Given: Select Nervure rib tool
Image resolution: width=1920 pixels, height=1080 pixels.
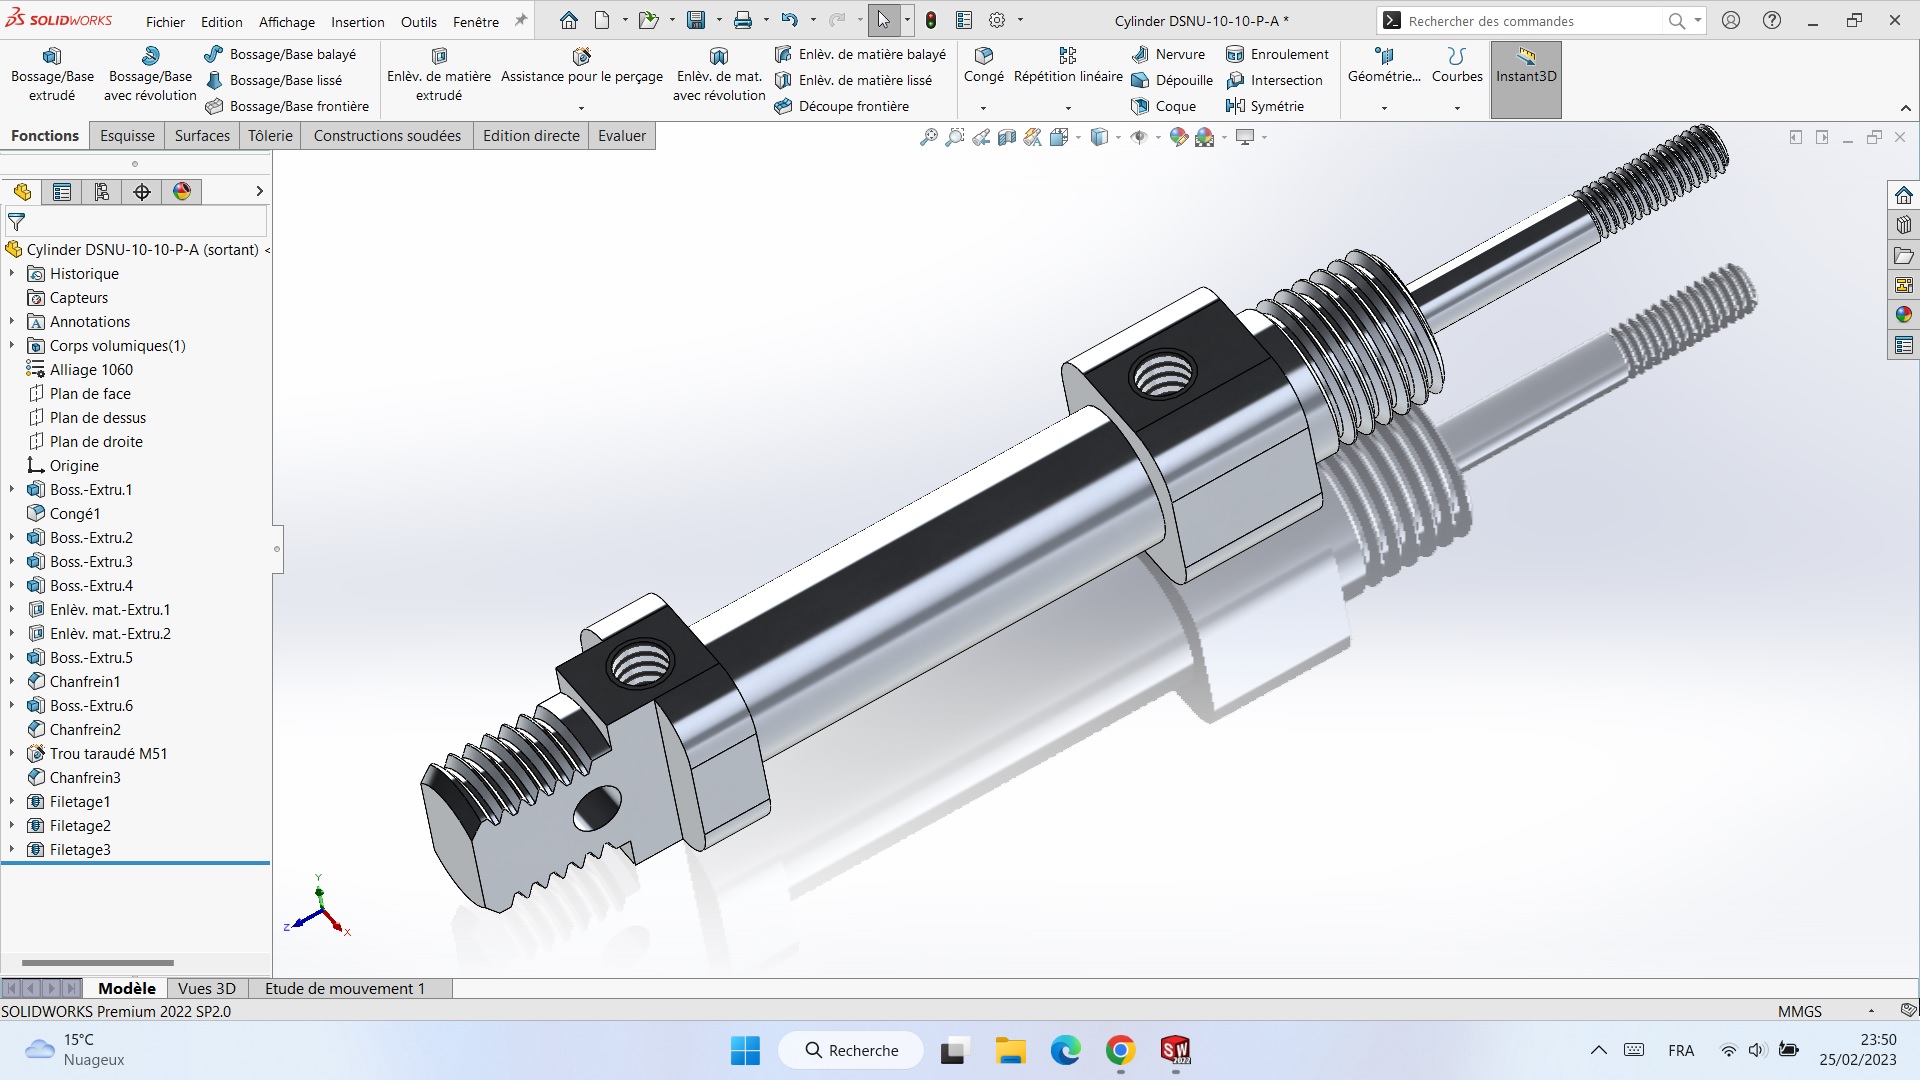Looking at the screenshot, I should click(1168, 54).
